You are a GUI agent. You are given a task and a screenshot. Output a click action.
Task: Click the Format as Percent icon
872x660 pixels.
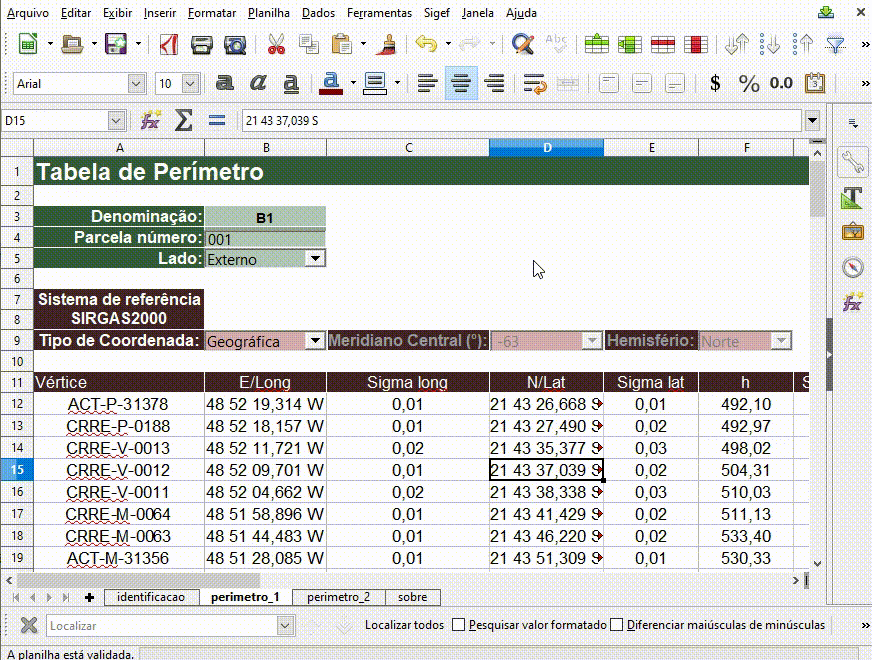coord(749,83)
